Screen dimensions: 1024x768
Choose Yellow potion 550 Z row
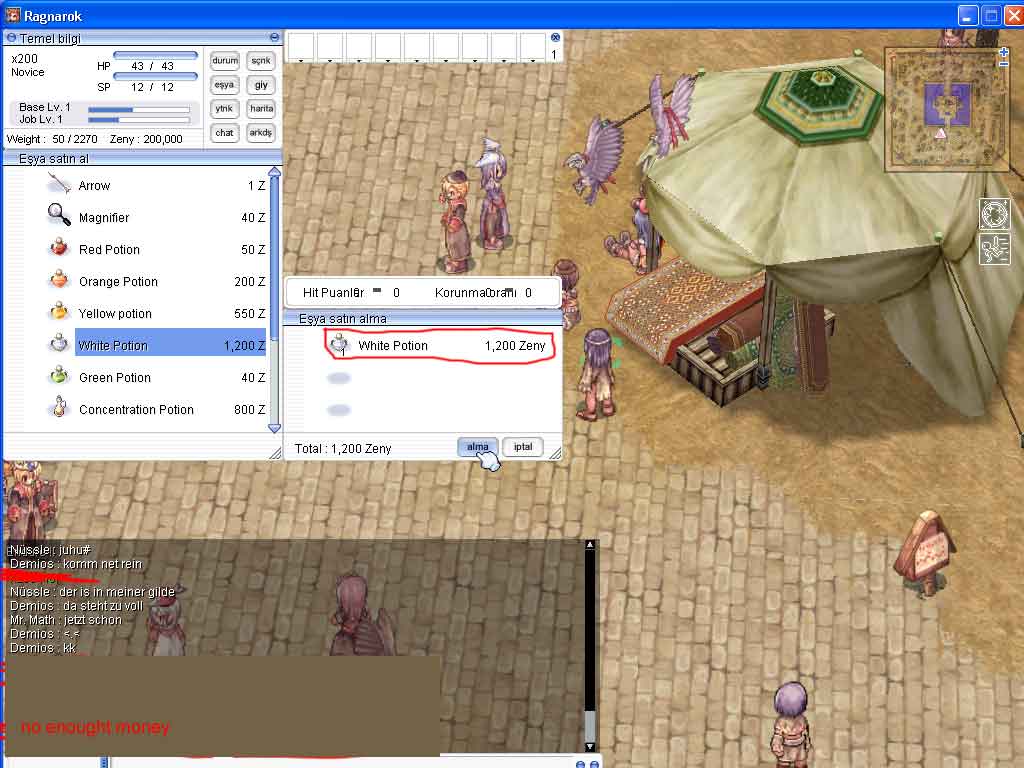155,313
